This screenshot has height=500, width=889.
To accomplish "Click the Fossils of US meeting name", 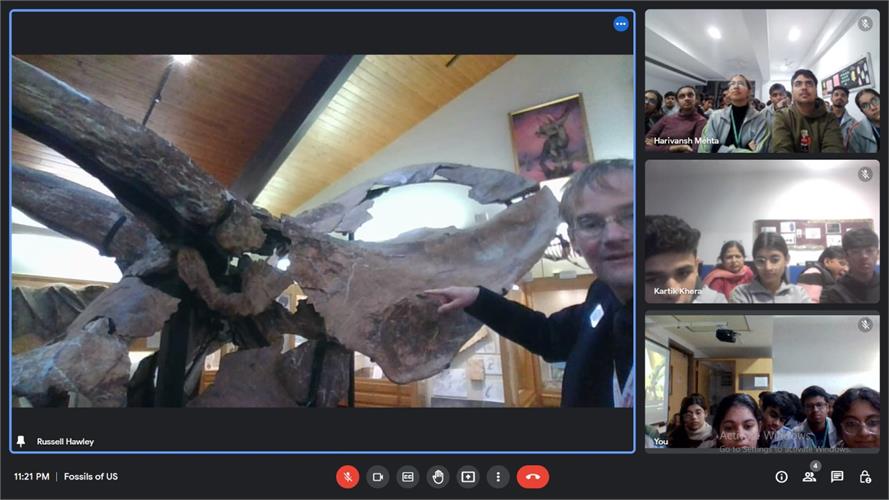I will point(91,477).
